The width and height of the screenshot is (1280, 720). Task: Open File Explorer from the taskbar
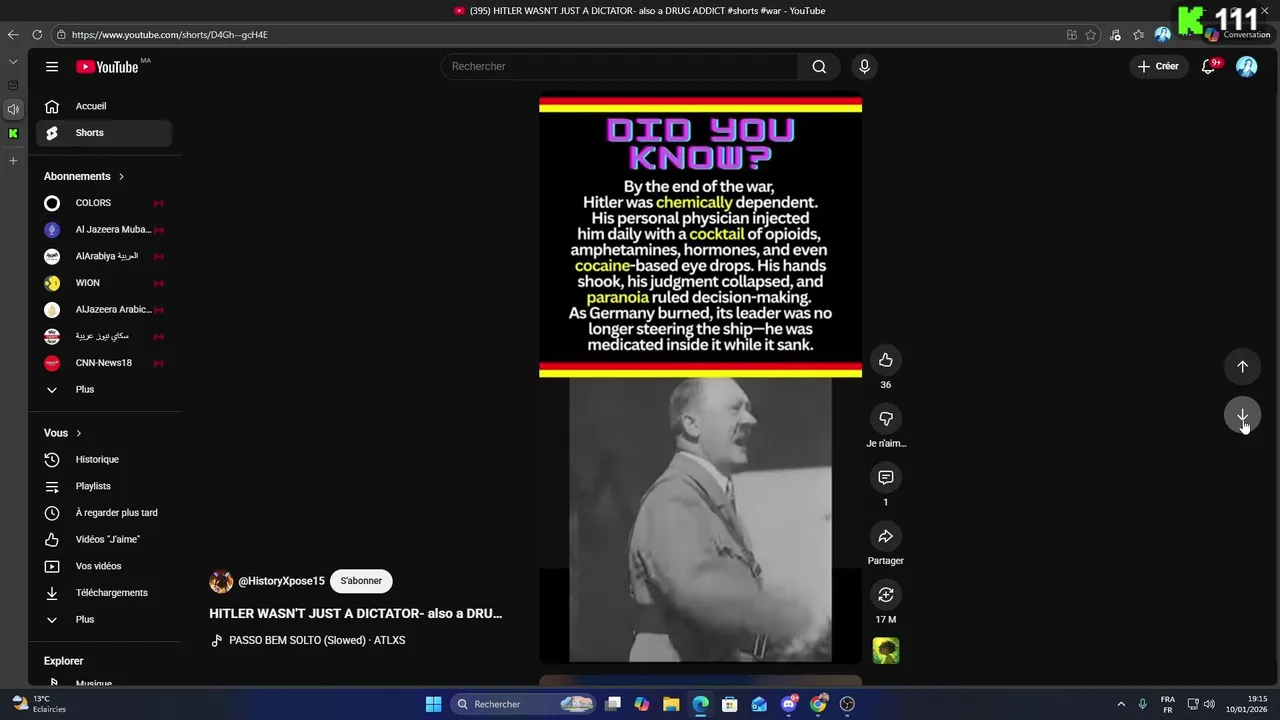tap(671, 704)
